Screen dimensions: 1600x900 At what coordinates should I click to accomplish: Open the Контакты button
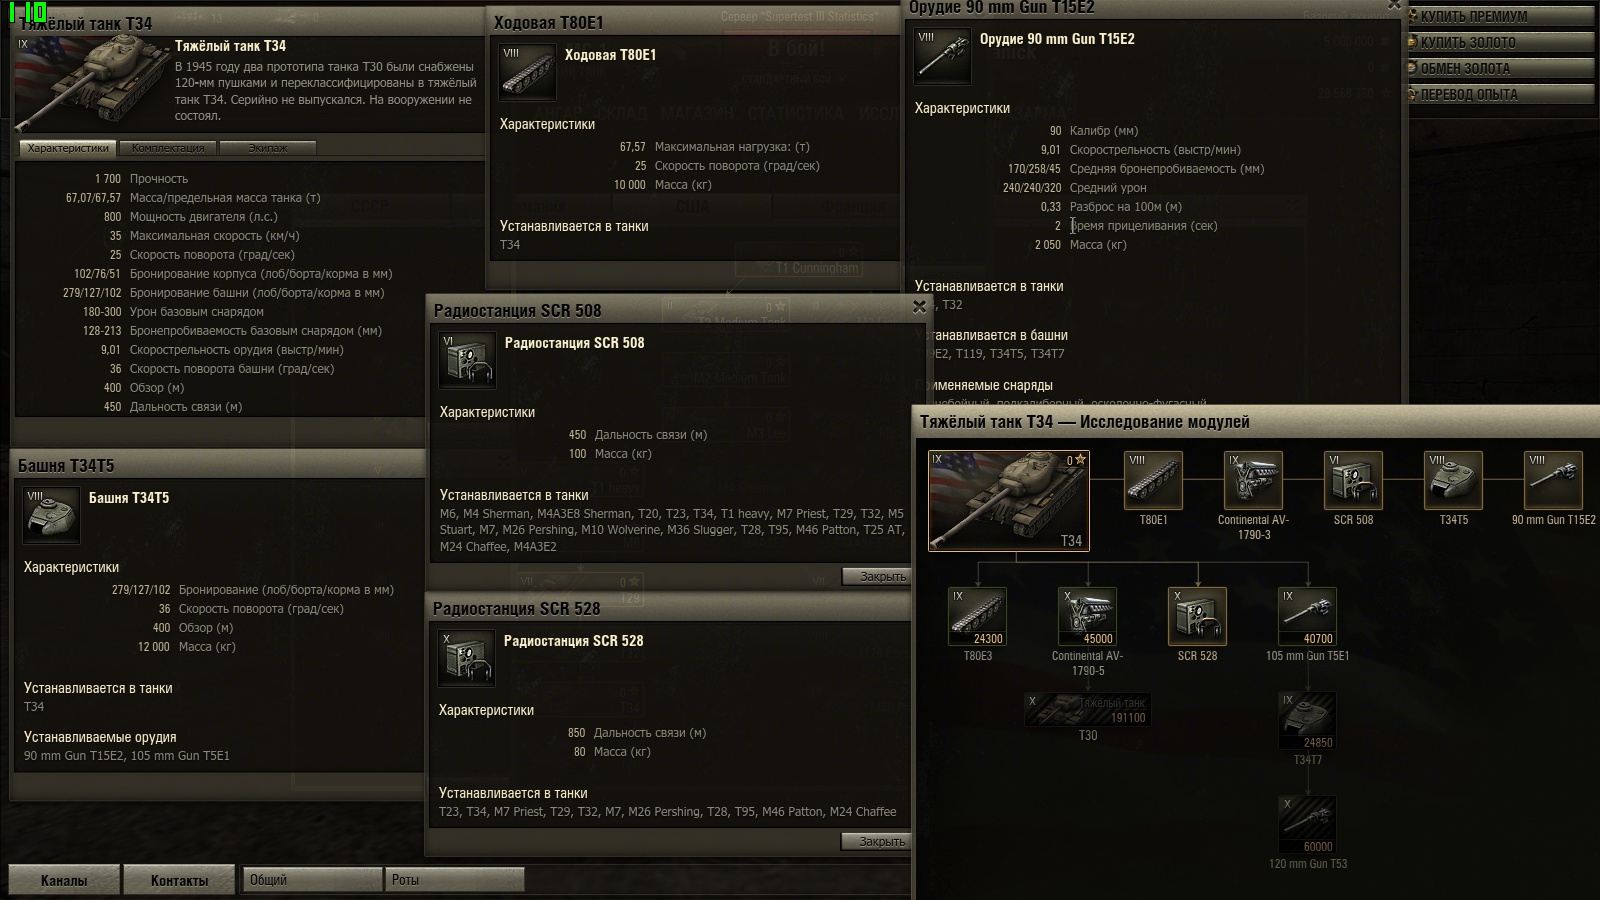click(x=179, y=880)
